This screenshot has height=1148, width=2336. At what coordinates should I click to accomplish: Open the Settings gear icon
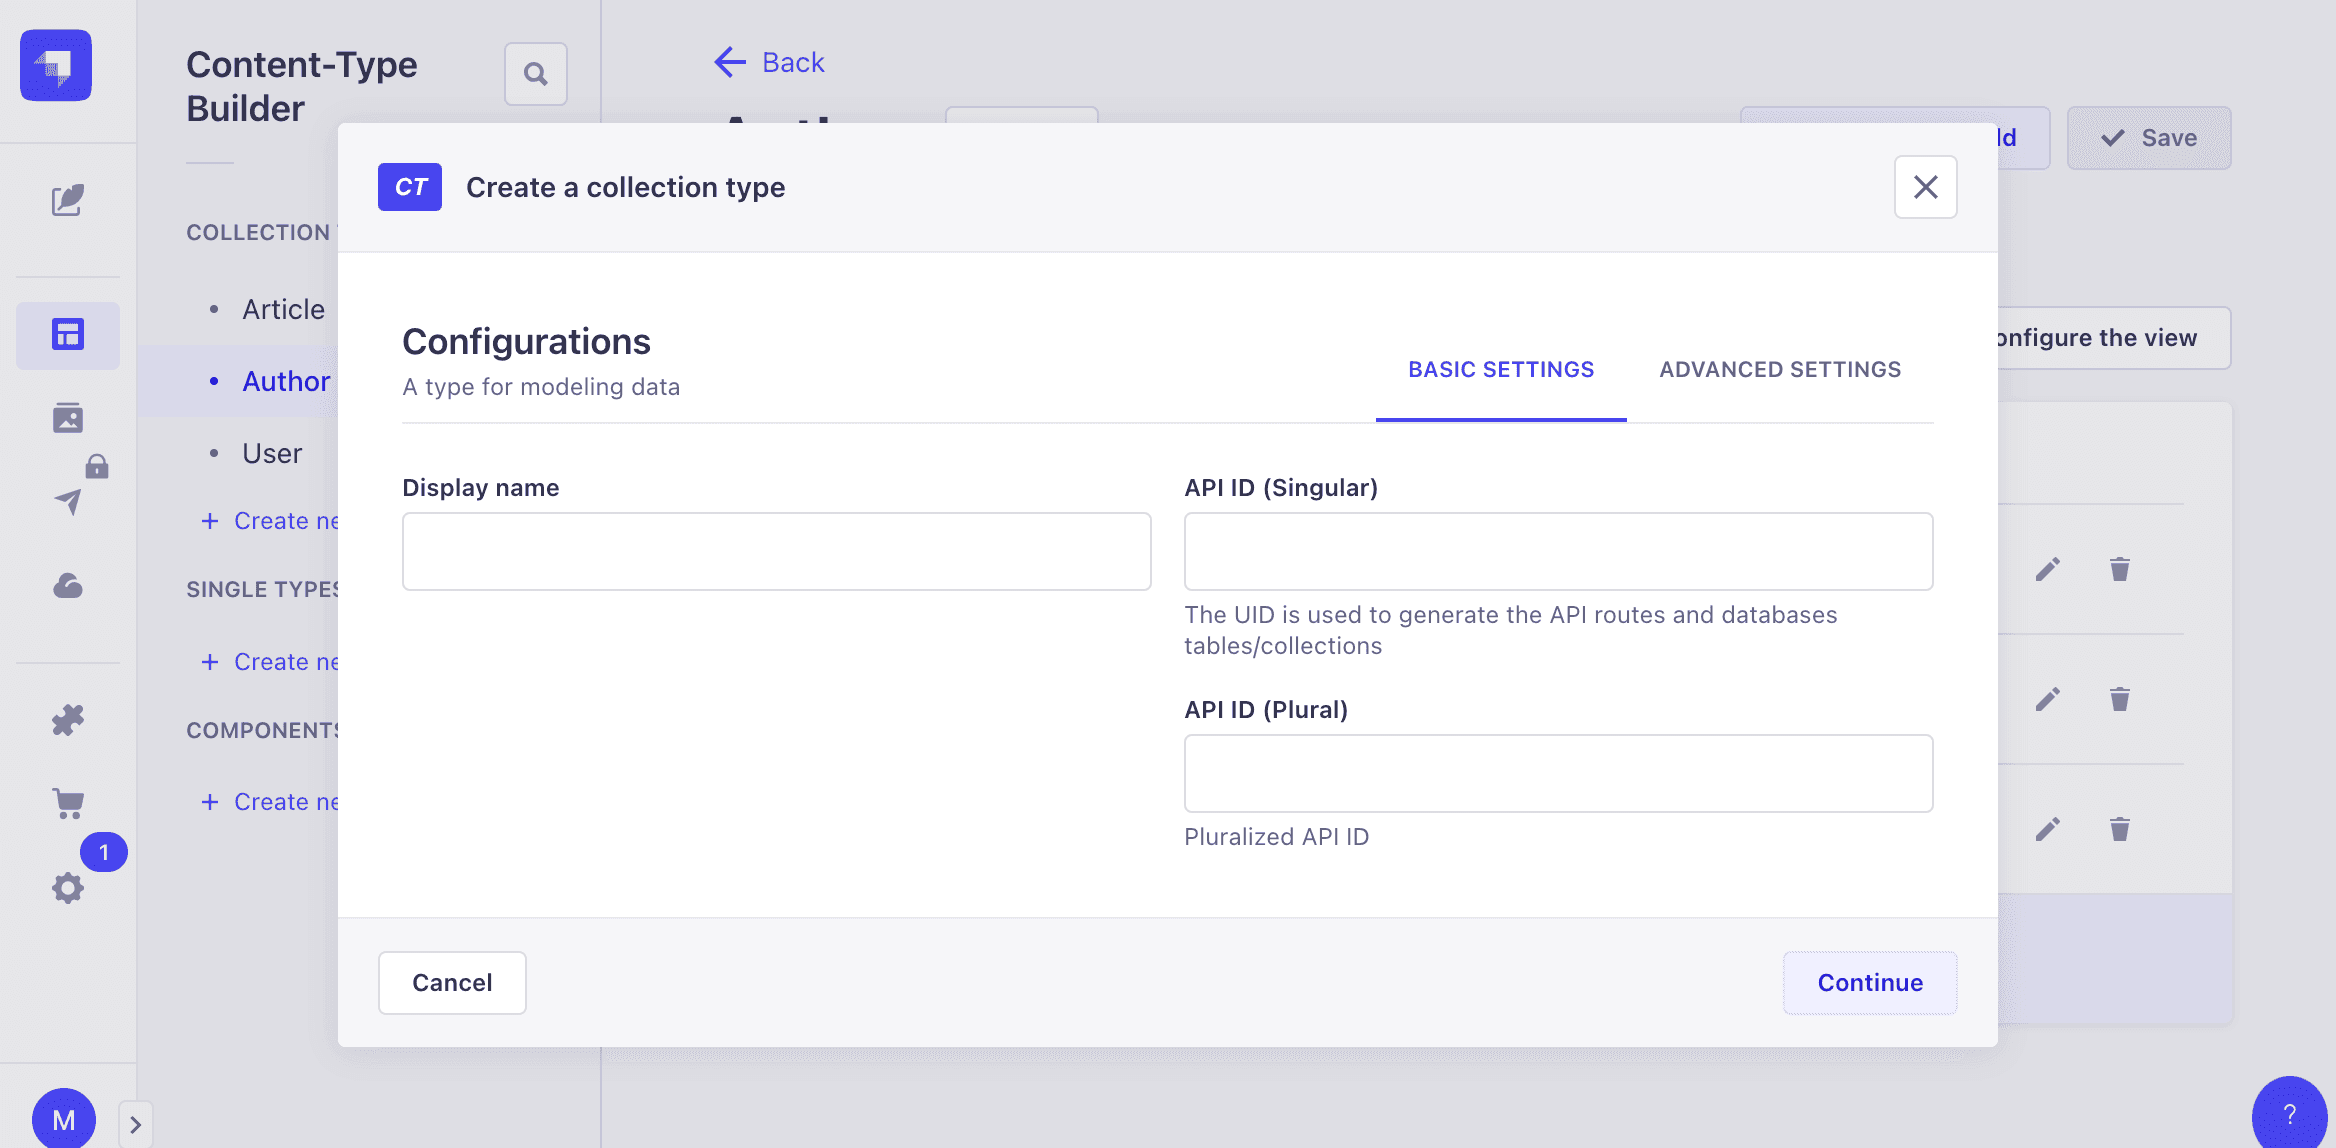[x=68, y=888]
